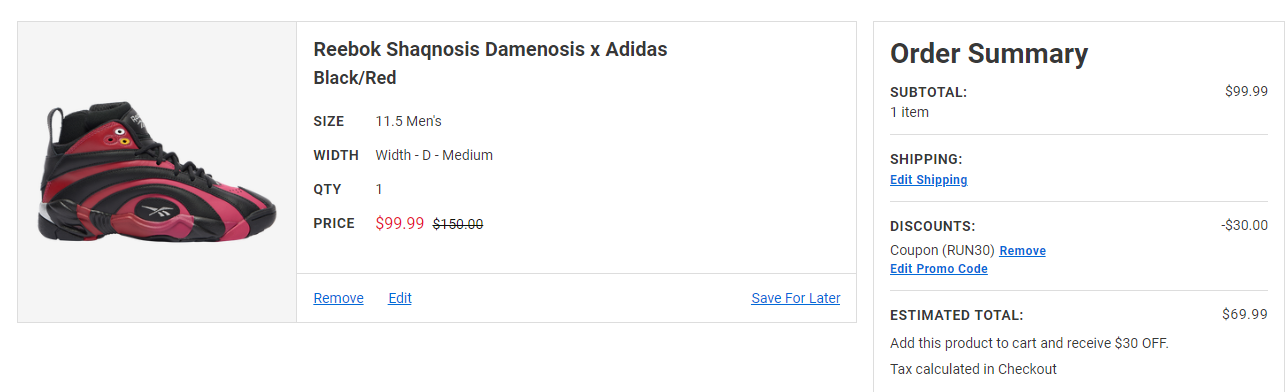Click the 11.5 Men's size value
This screenshot has width=1287, height=392.
coord(408,121)
